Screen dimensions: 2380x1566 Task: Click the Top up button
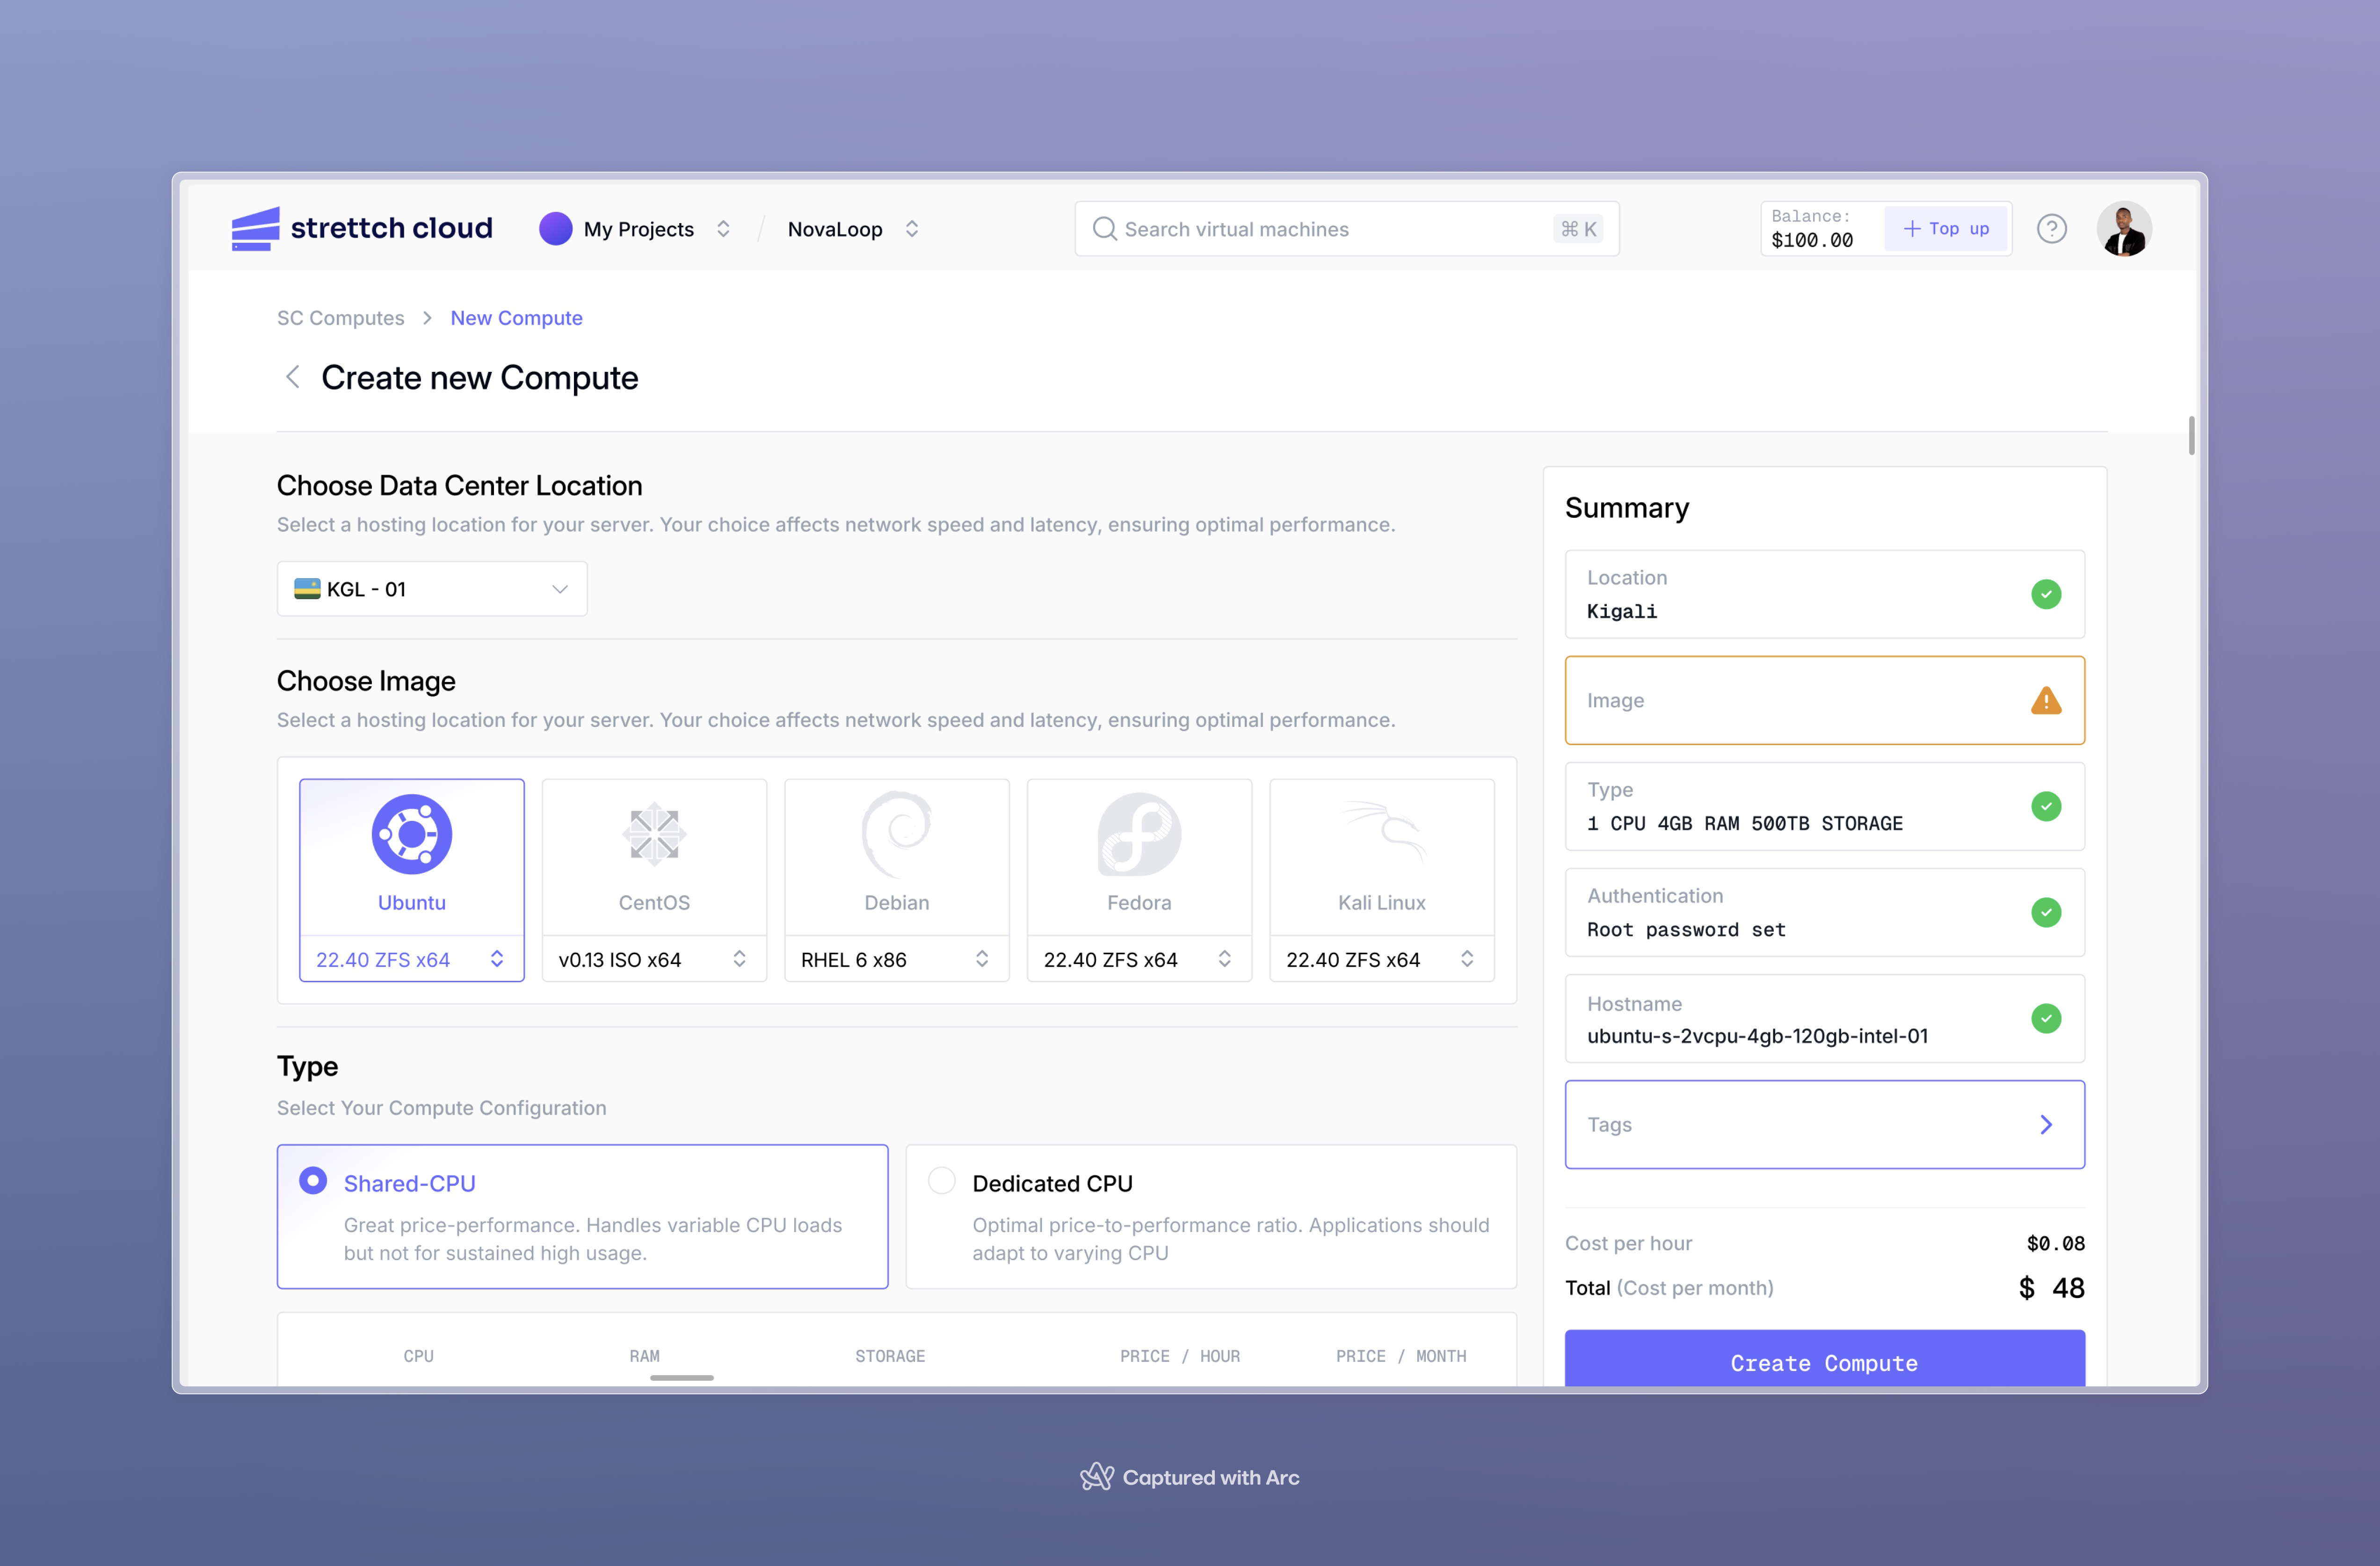pyautogui.click(x=1945, y=229)
